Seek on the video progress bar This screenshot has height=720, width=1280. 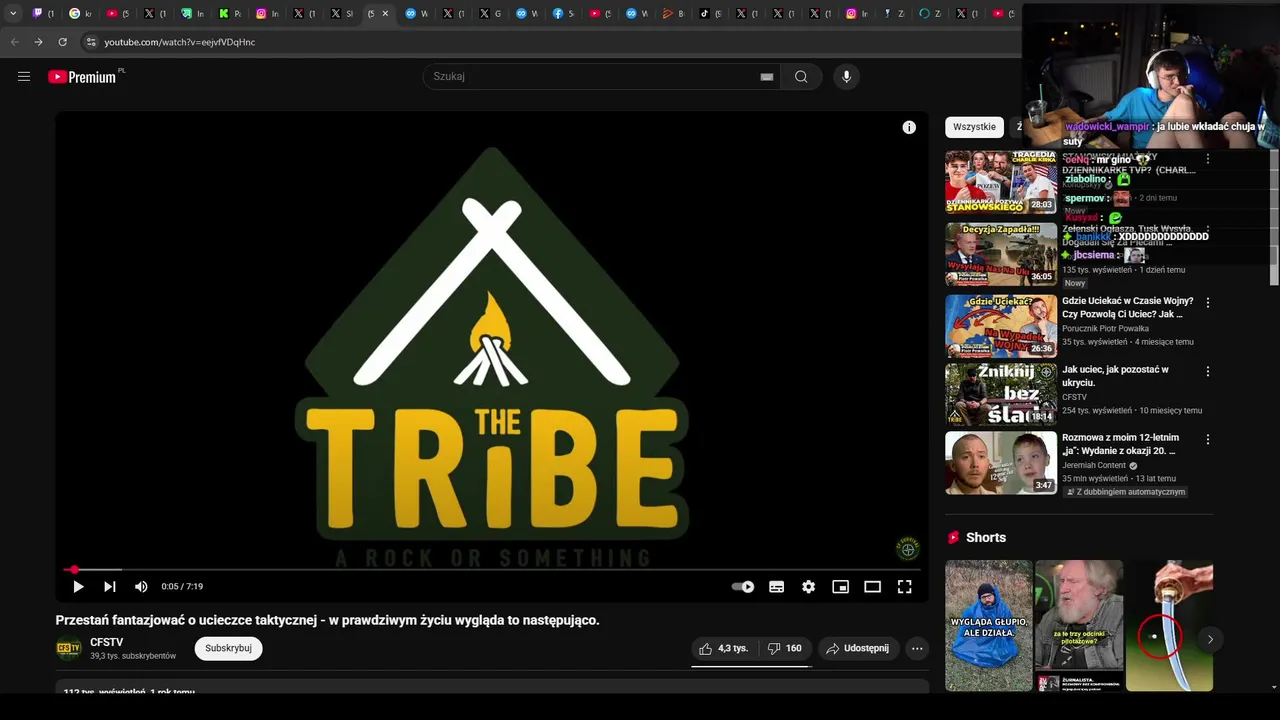coord(490,570)
